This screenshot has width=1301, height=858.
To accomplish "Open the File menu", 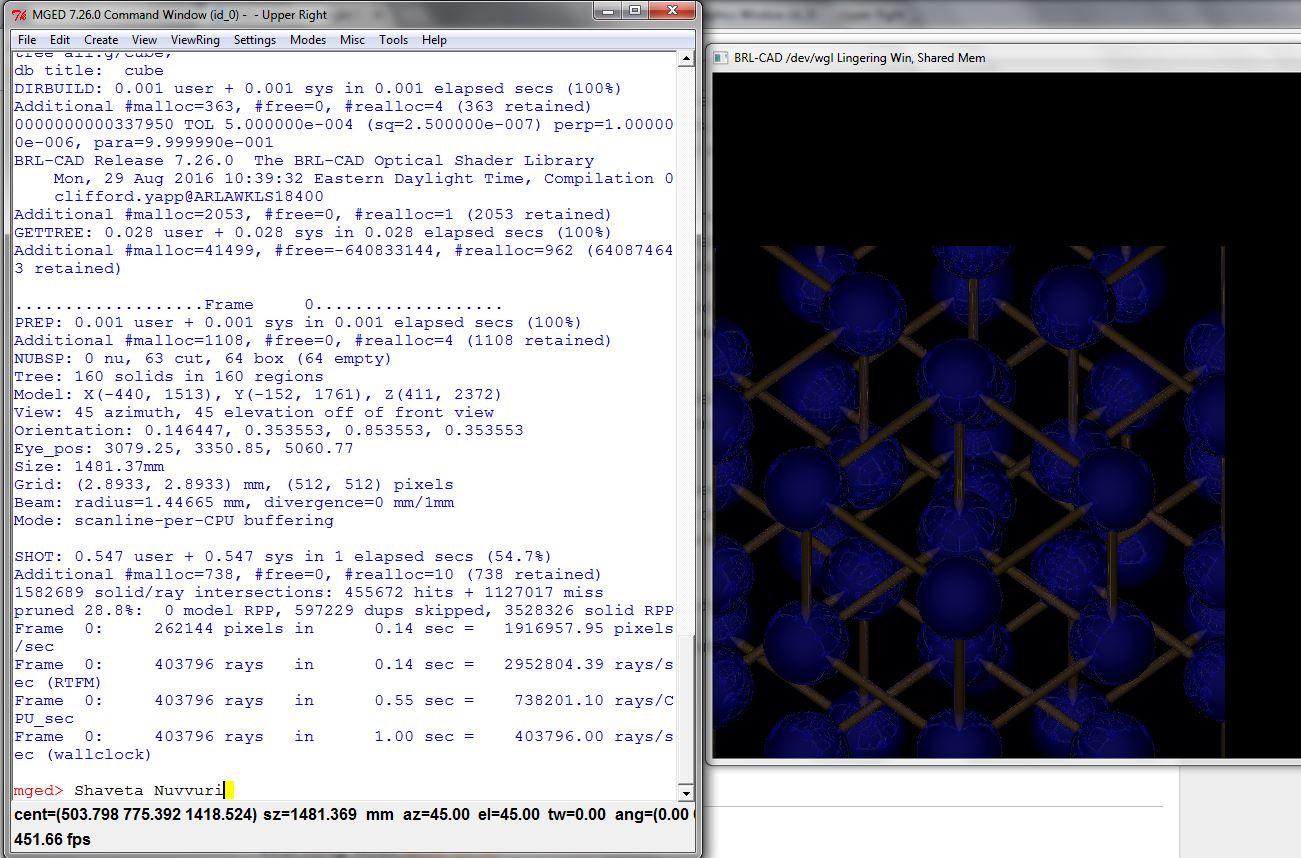I will (27, 40).
